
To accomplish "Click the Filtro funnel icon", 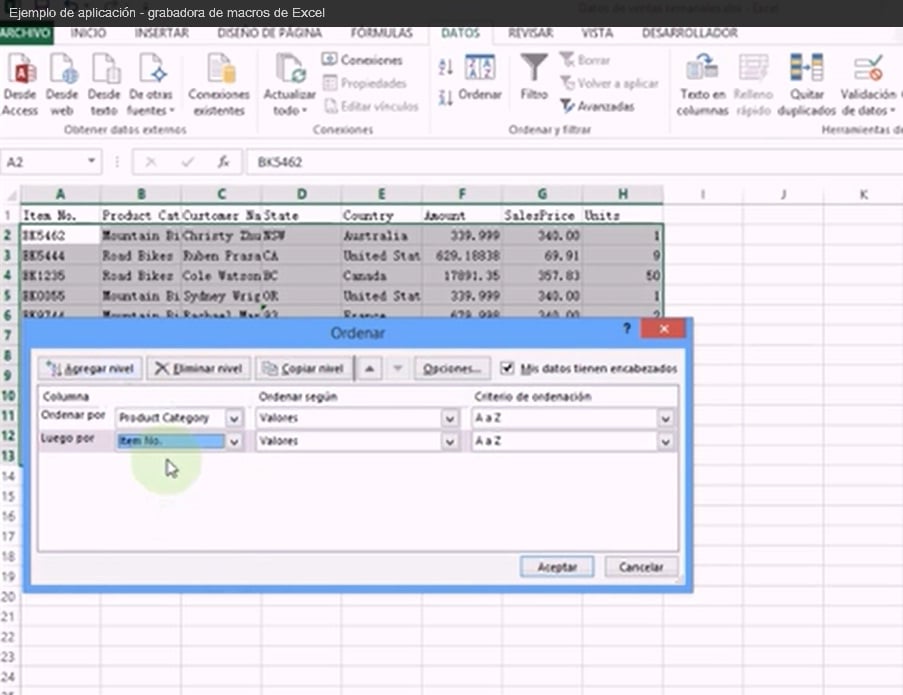I will point(534,70).
